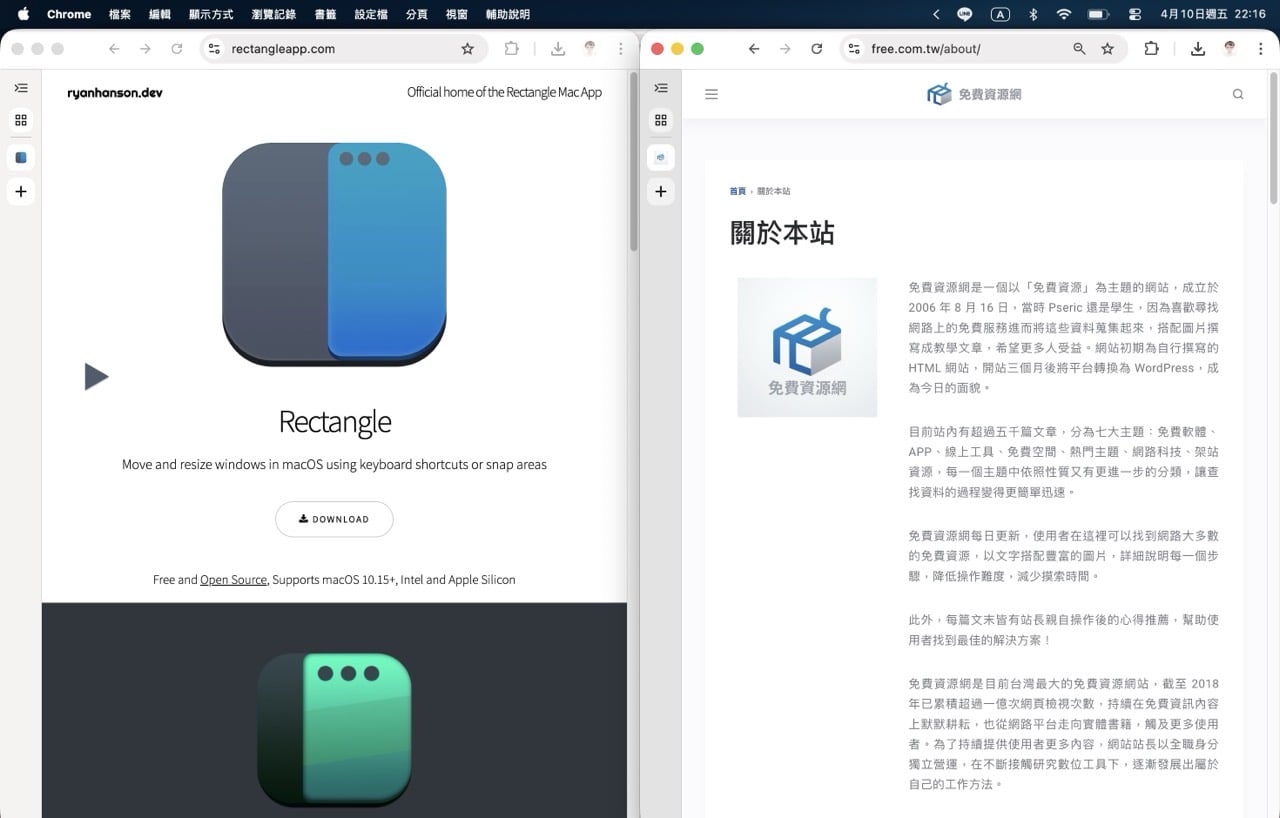The image size is (1280, 818).
Task: Open Extensions puzzle icon in right window
Action: pyautogui.click(x=1151, y=49)
